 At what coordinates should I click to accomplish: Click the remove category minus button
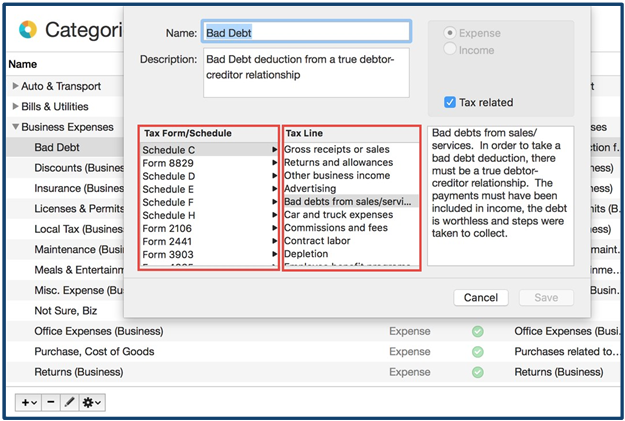[50, 401]
